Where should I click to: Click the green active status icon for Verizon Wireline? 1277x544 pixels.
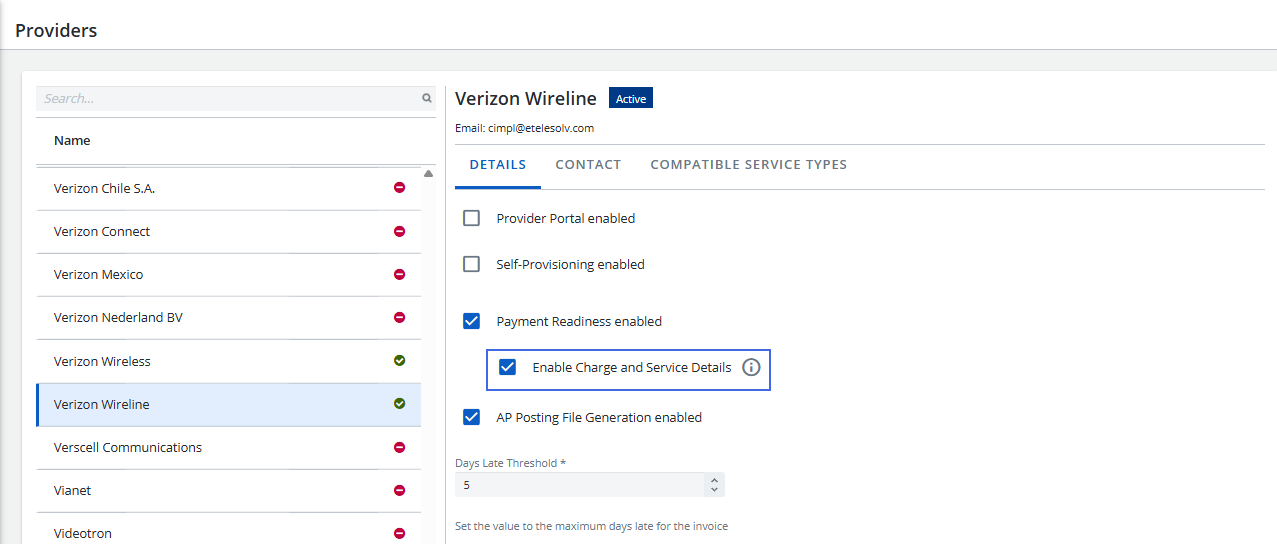click(x=399, y=404)
